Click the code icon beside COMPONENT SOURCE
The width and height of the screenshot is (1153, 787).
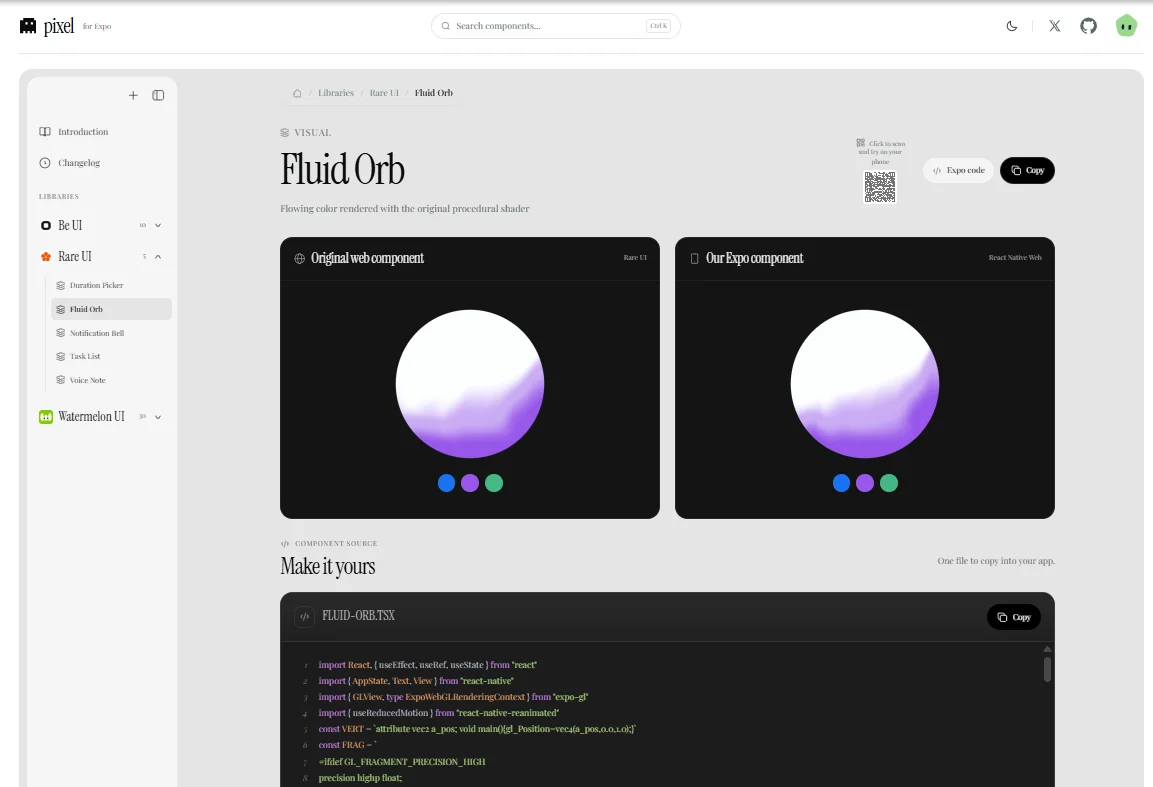click(x=285, y=544)
